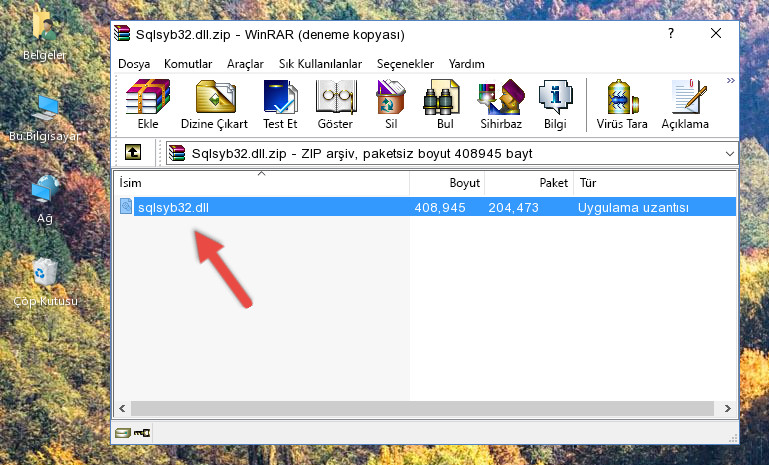Select the sqlsyb32.dll file entry
Image resolution: width=769 pixels, height=465 pixels.
click(425, 207)
